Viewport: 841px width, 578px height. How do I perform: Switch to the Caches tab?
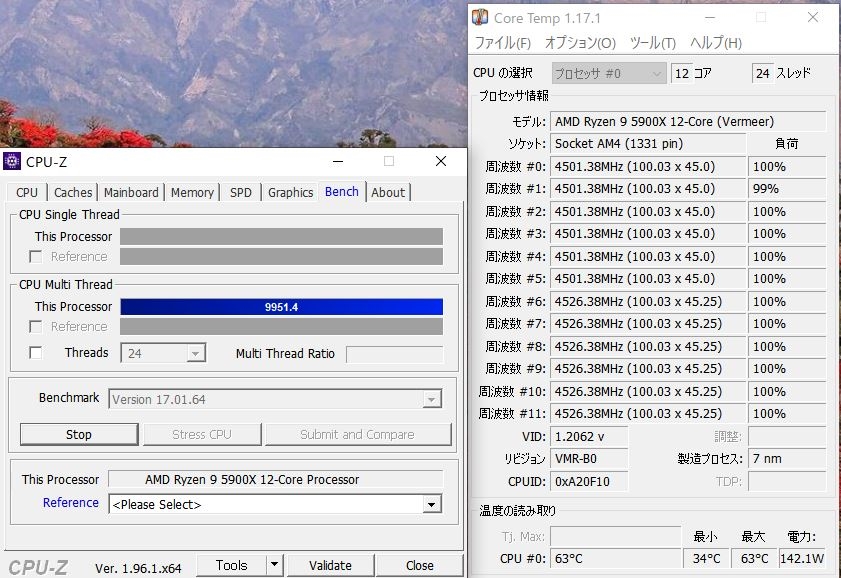point(73,192)
